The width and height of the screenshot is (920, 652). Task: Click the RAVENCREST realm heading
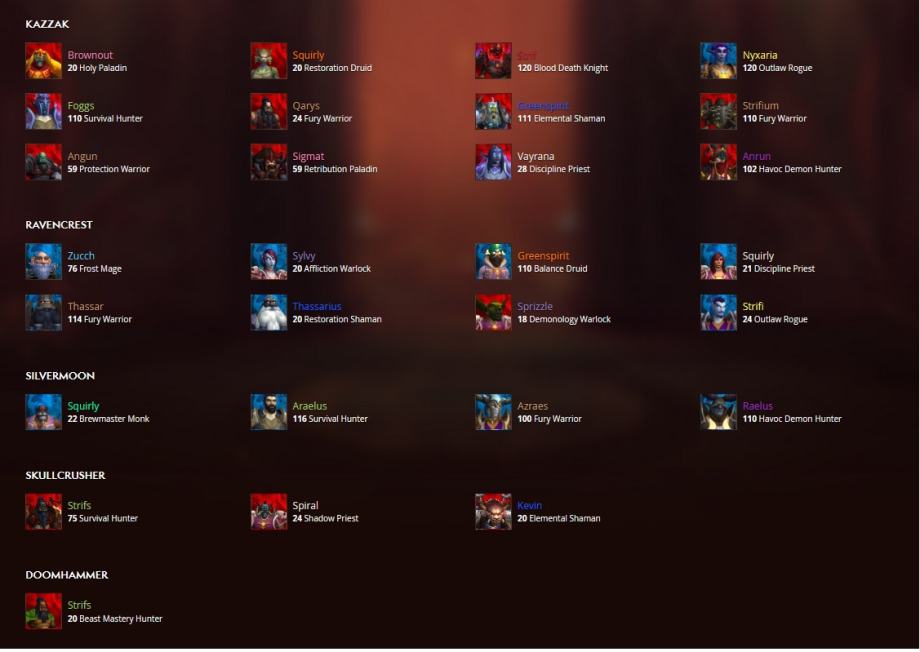tap(59, 225)
